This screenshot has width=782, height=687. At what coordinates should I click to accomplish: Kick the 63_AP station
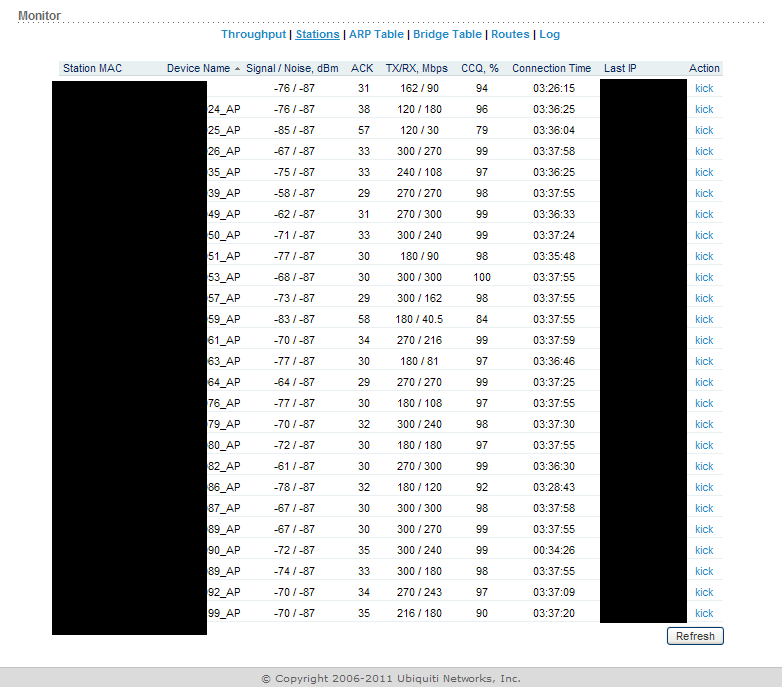coord(704,361)
